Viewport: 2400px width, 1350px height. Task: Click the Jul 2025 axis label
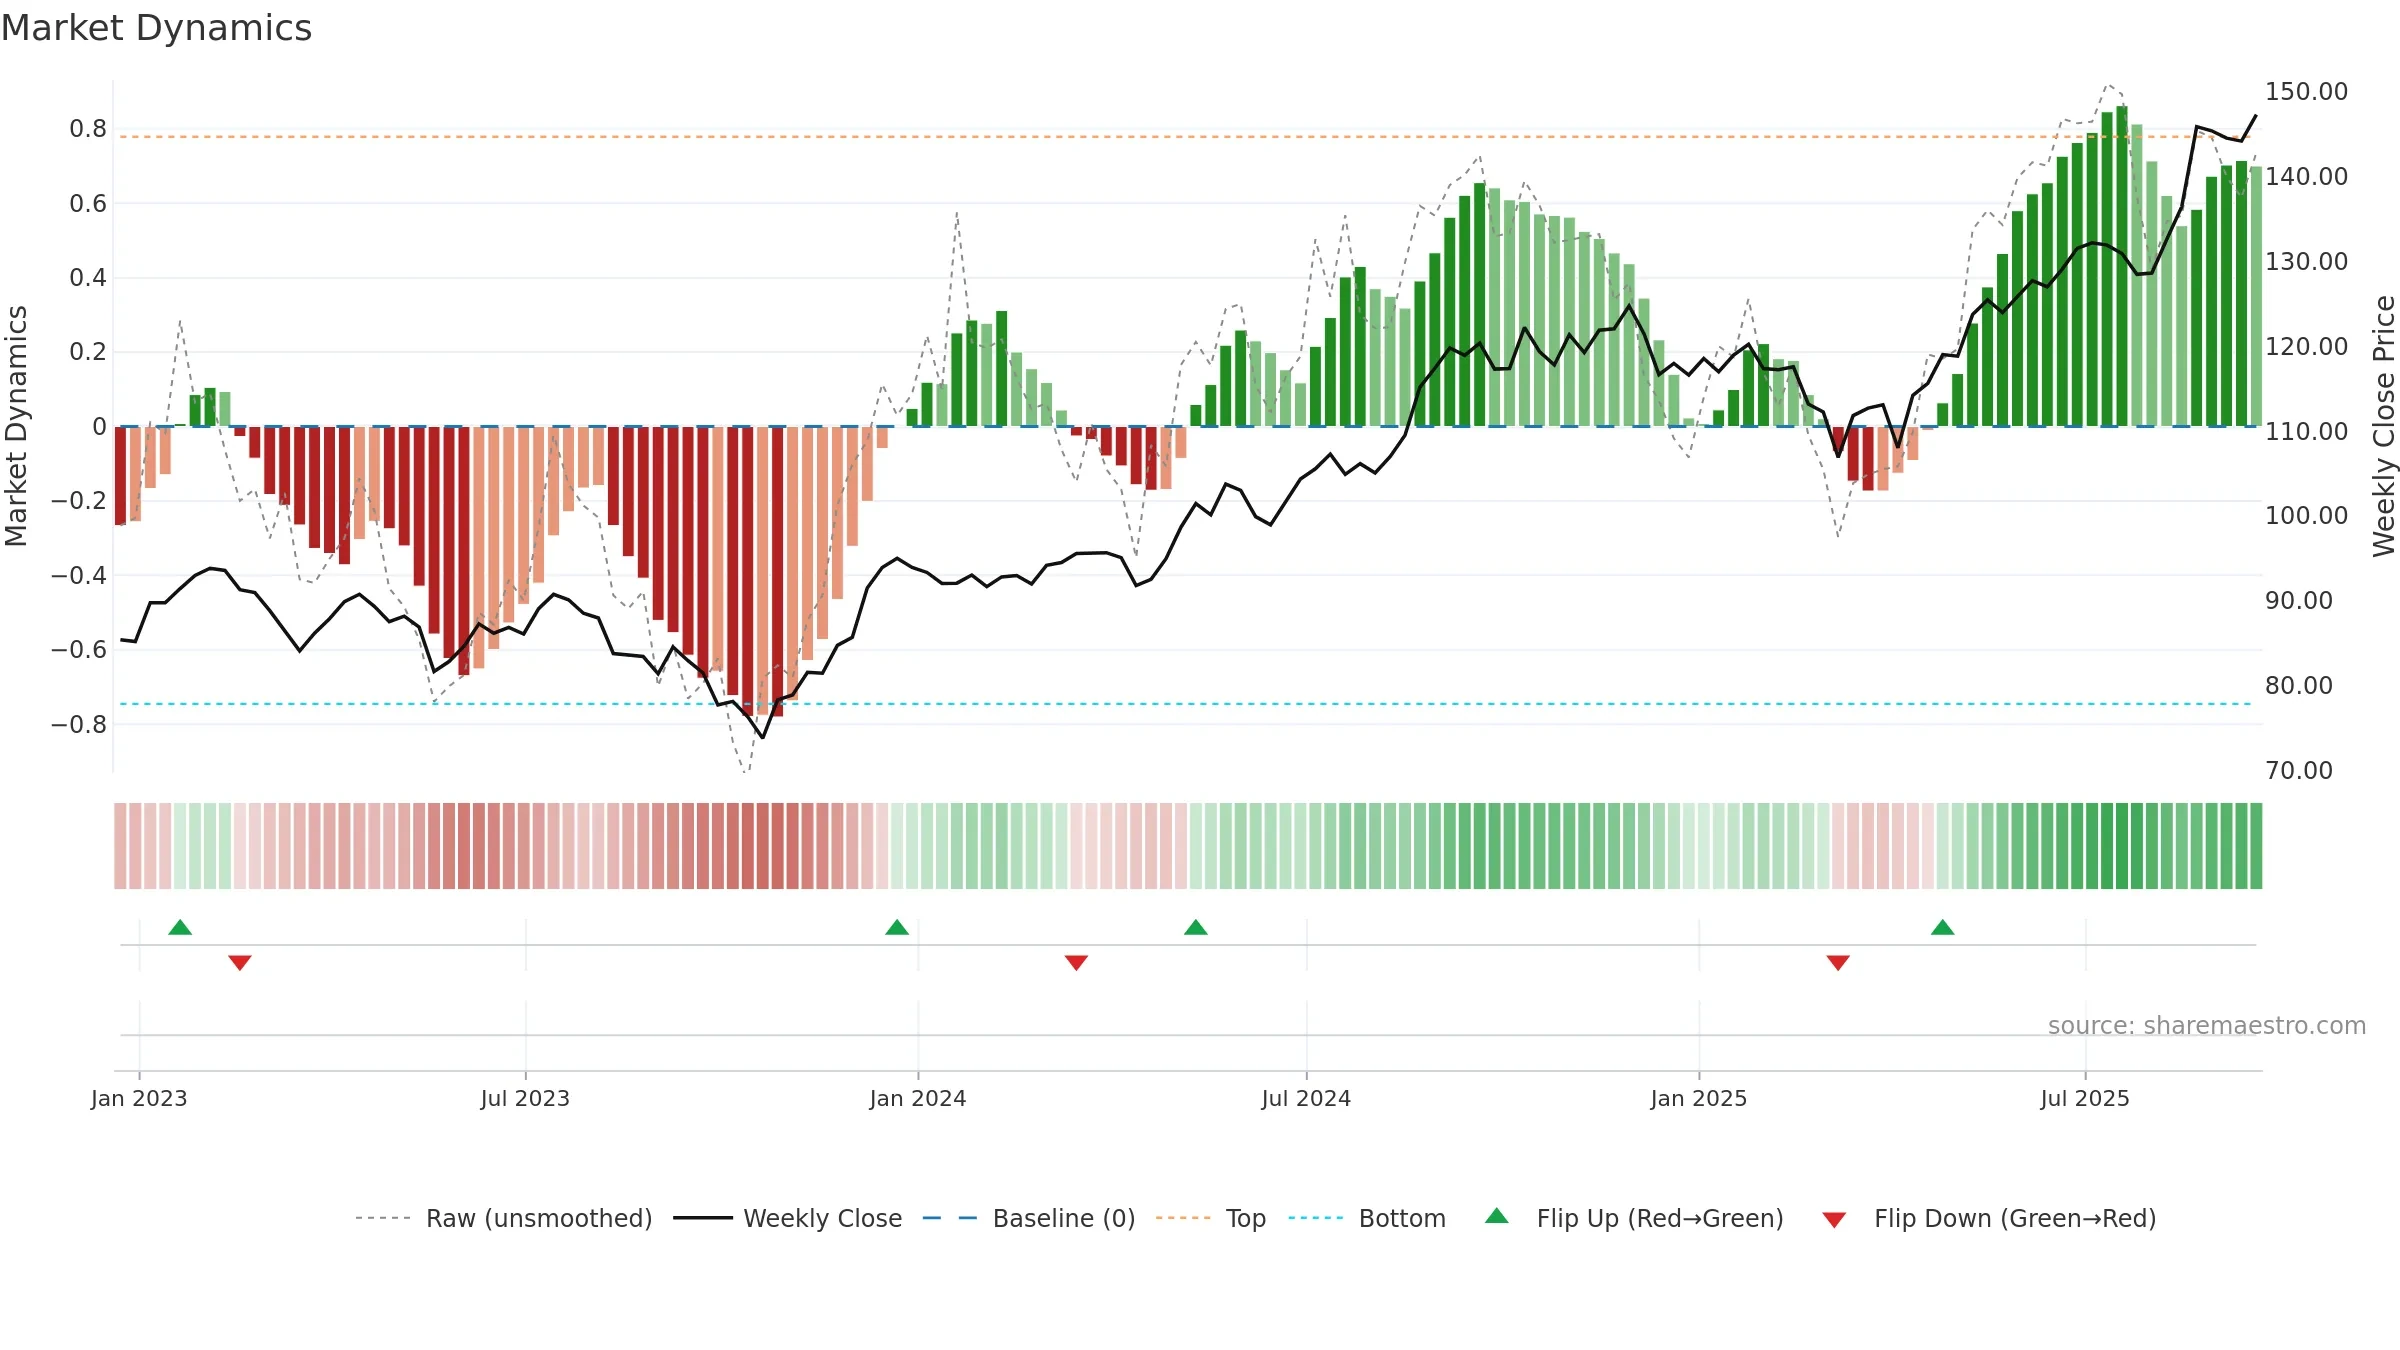click(x=2085, y=1098)
